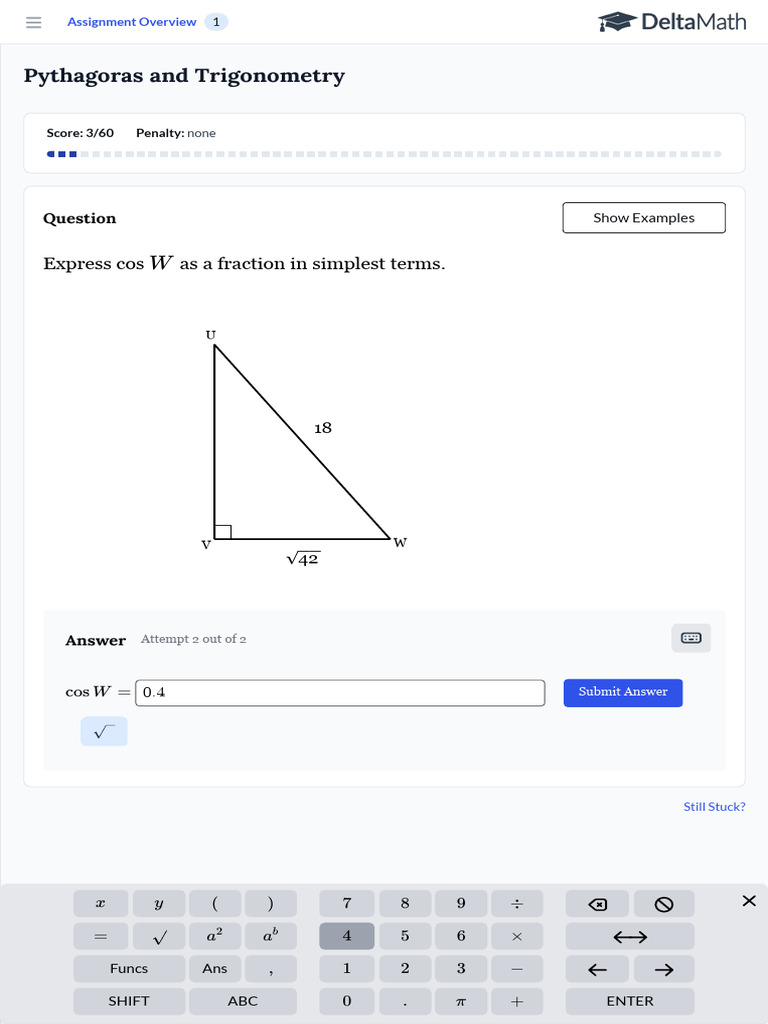Submit Answer for cos W
Viewport: 768px width, 1024px height.
[x=622, y=692]
